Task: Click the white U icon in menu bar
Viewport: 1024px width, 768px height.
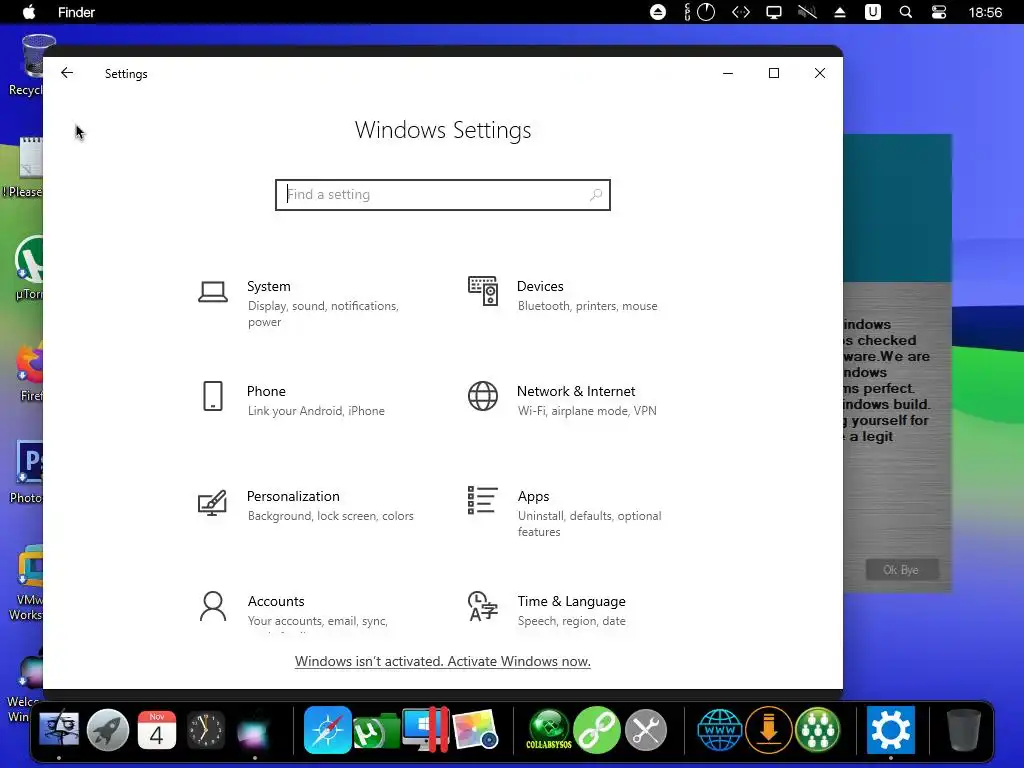Action: (x=872, y=12)
